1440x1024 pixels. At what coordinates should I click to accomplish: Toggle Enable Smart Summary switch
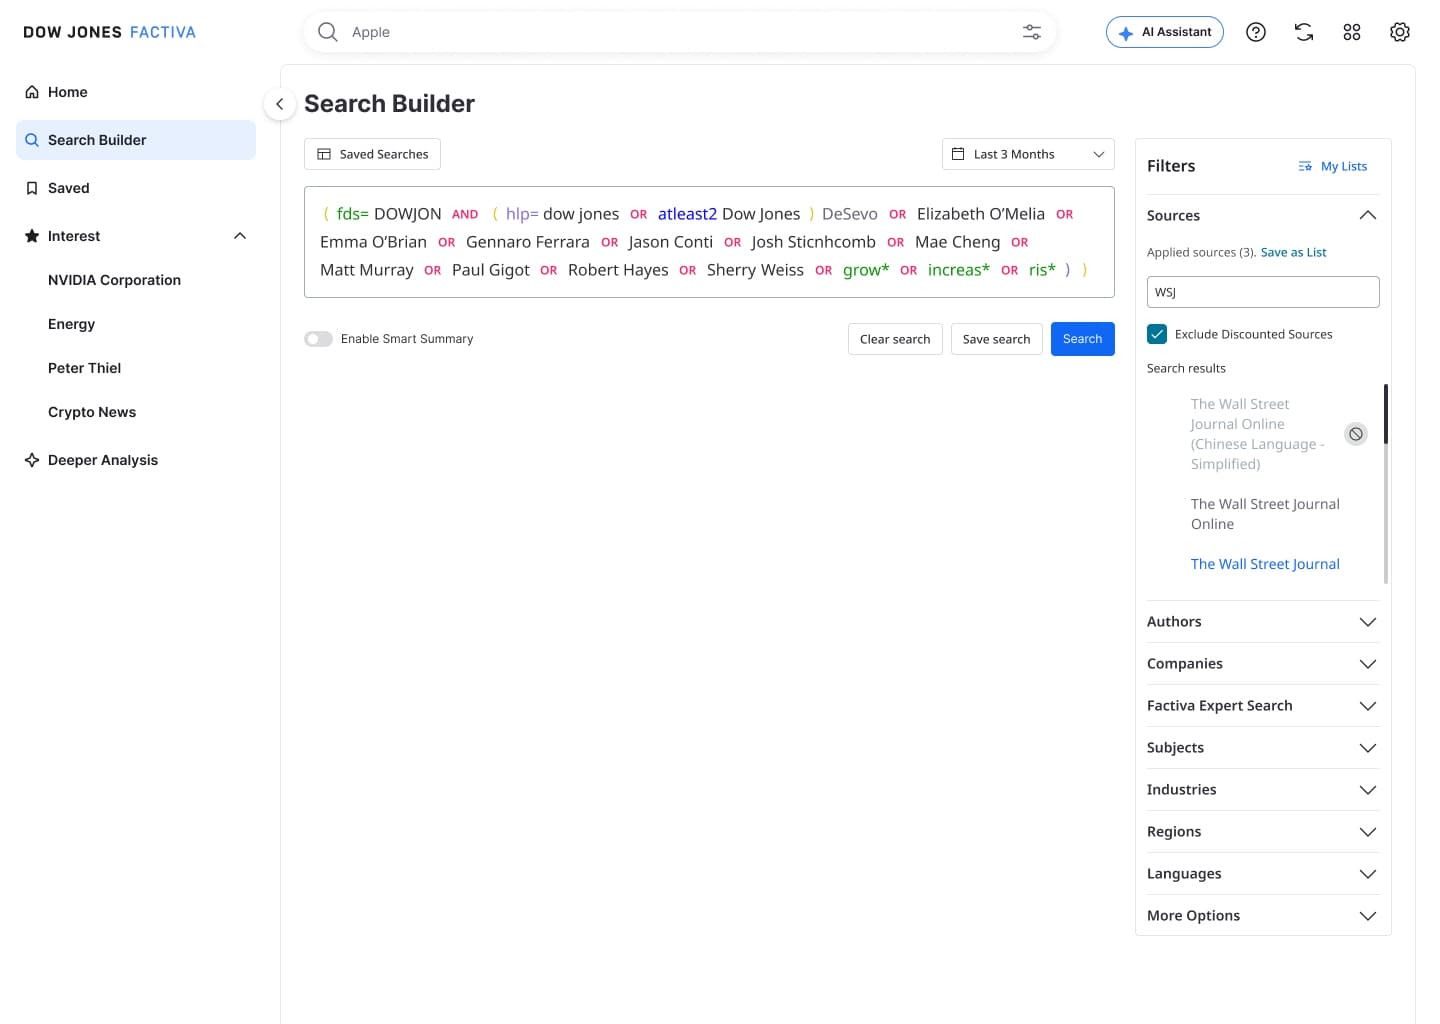coord(318,339)
